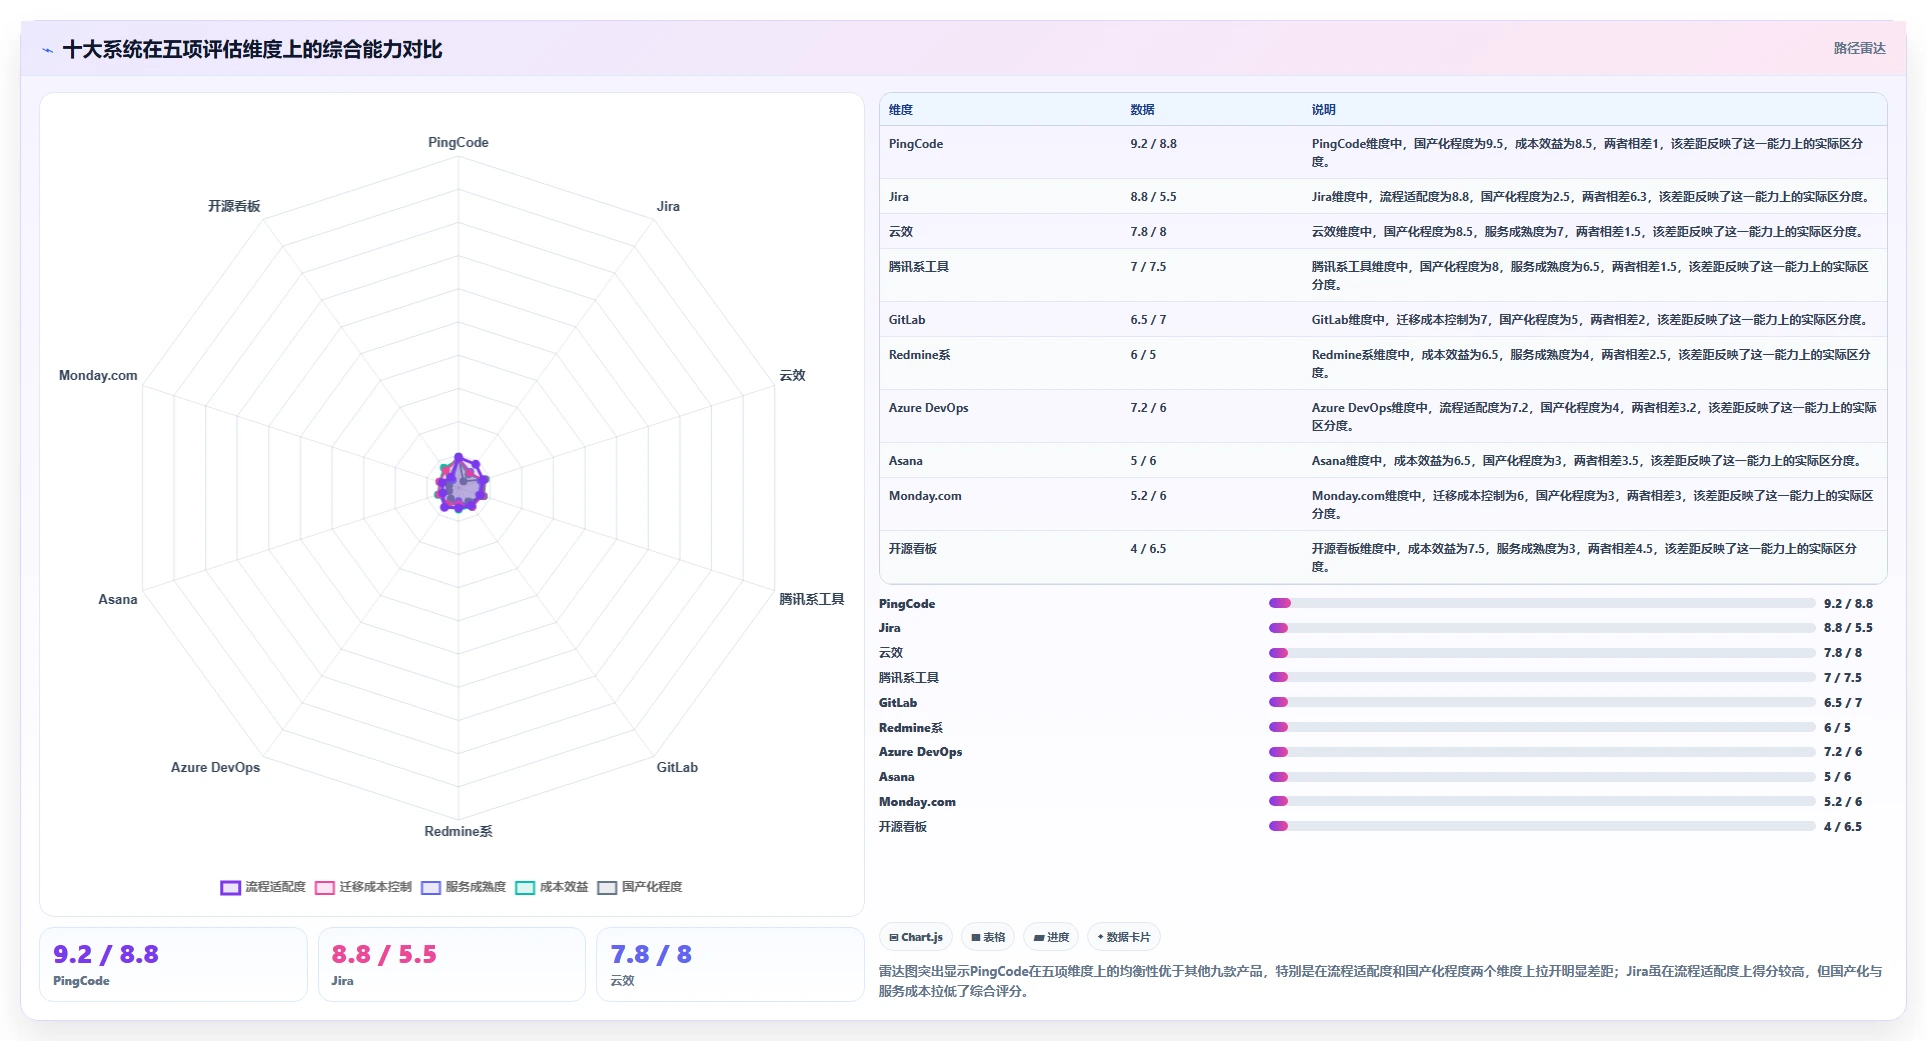The width and height of the screenshot is (1927, 1041).
Task: Toggle the 流程适配度 legend dataset
Action: pyautogui.click(x=263, y=887)
